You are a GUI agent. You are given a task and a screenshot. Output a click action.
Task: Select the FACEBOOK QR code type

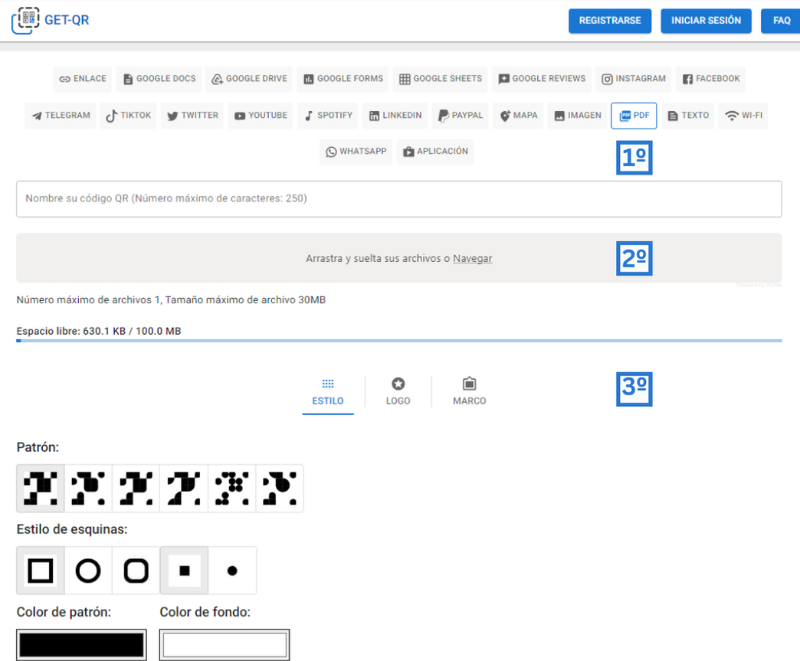click(x=711, y=79)
